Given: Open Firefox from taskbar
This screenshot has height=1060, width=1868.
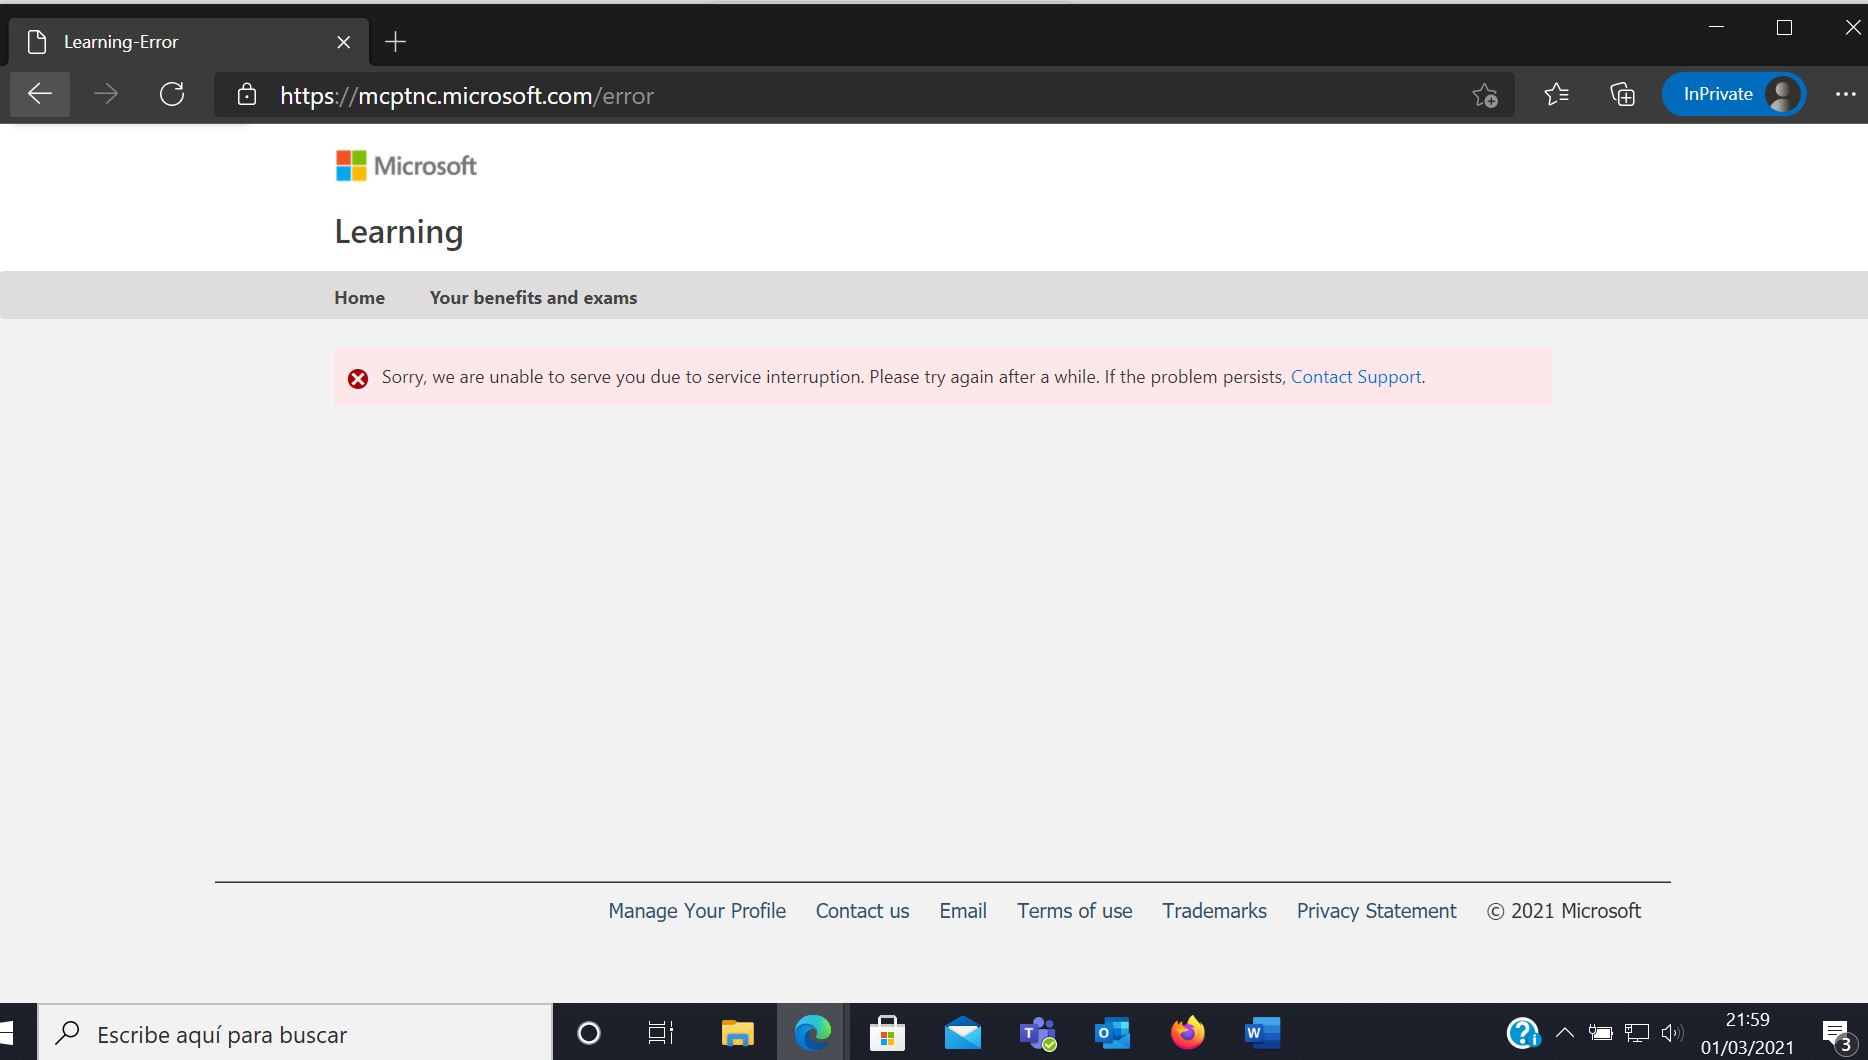Looking at the screenshot, I should click(x=1187, y=1033).
